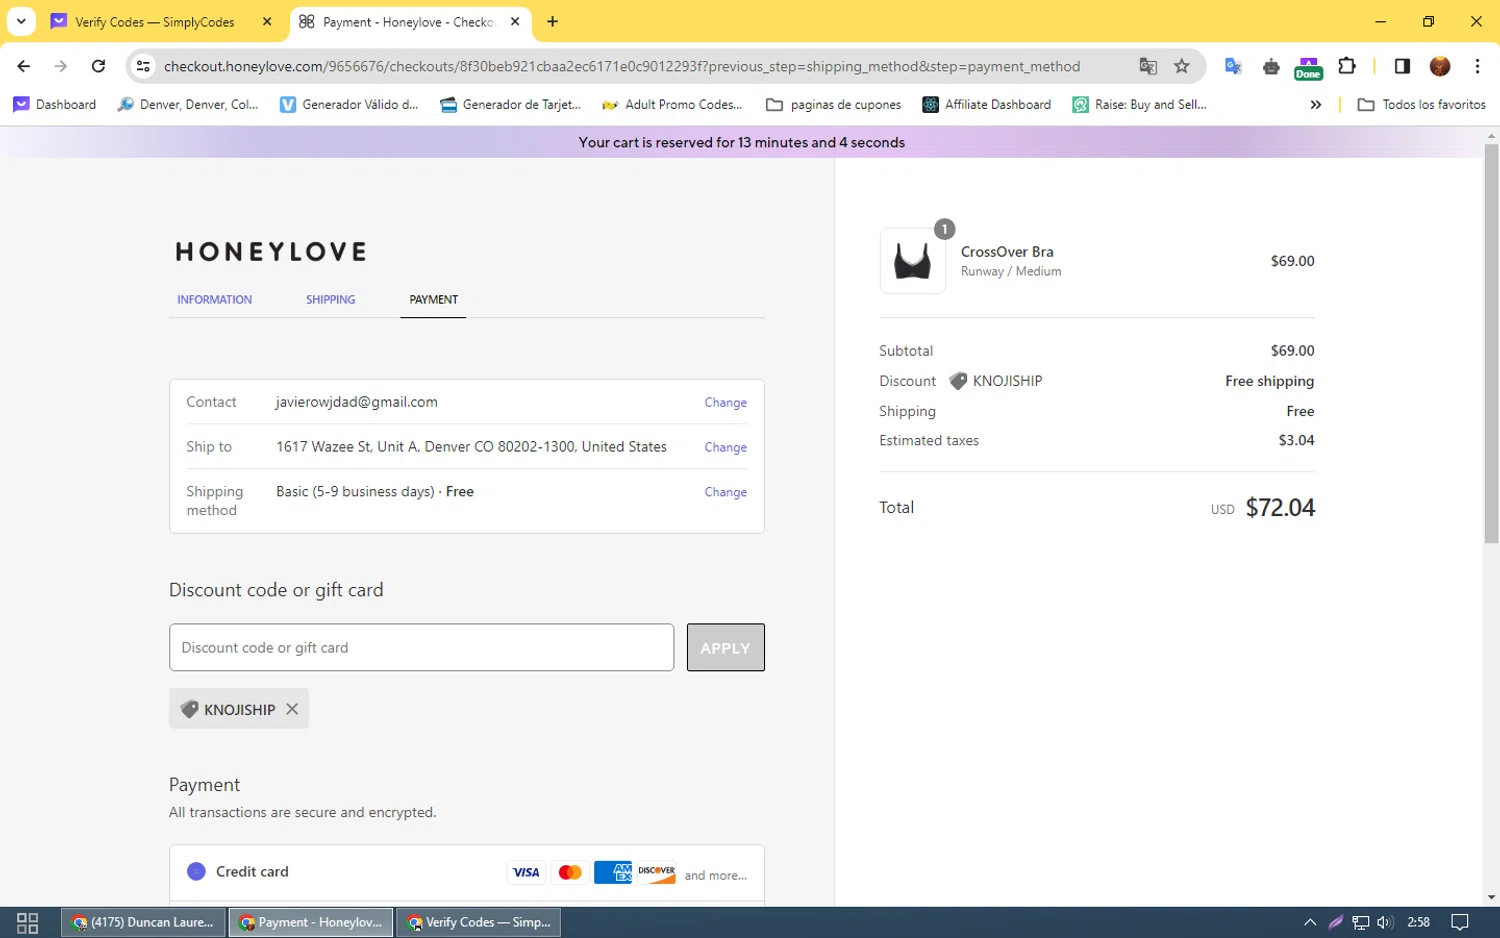Screen dimensions: 1500x938
Task: Open the purple Done extension icon
Action: 1308,67
